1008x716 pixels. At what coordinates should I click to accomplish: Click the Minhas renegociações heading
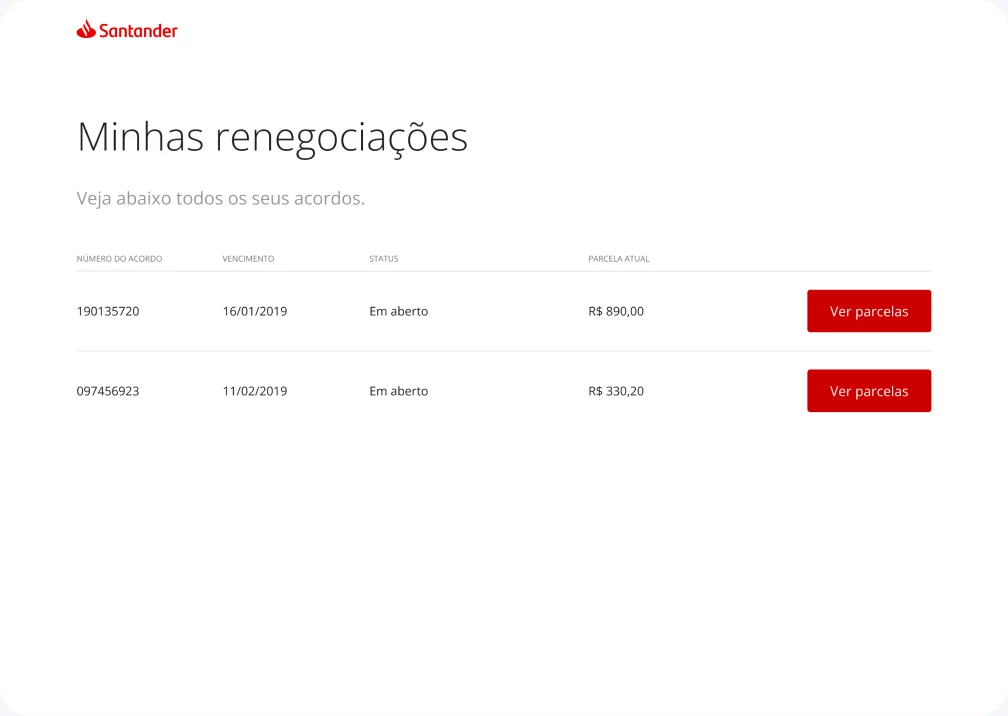coord(272,138)
